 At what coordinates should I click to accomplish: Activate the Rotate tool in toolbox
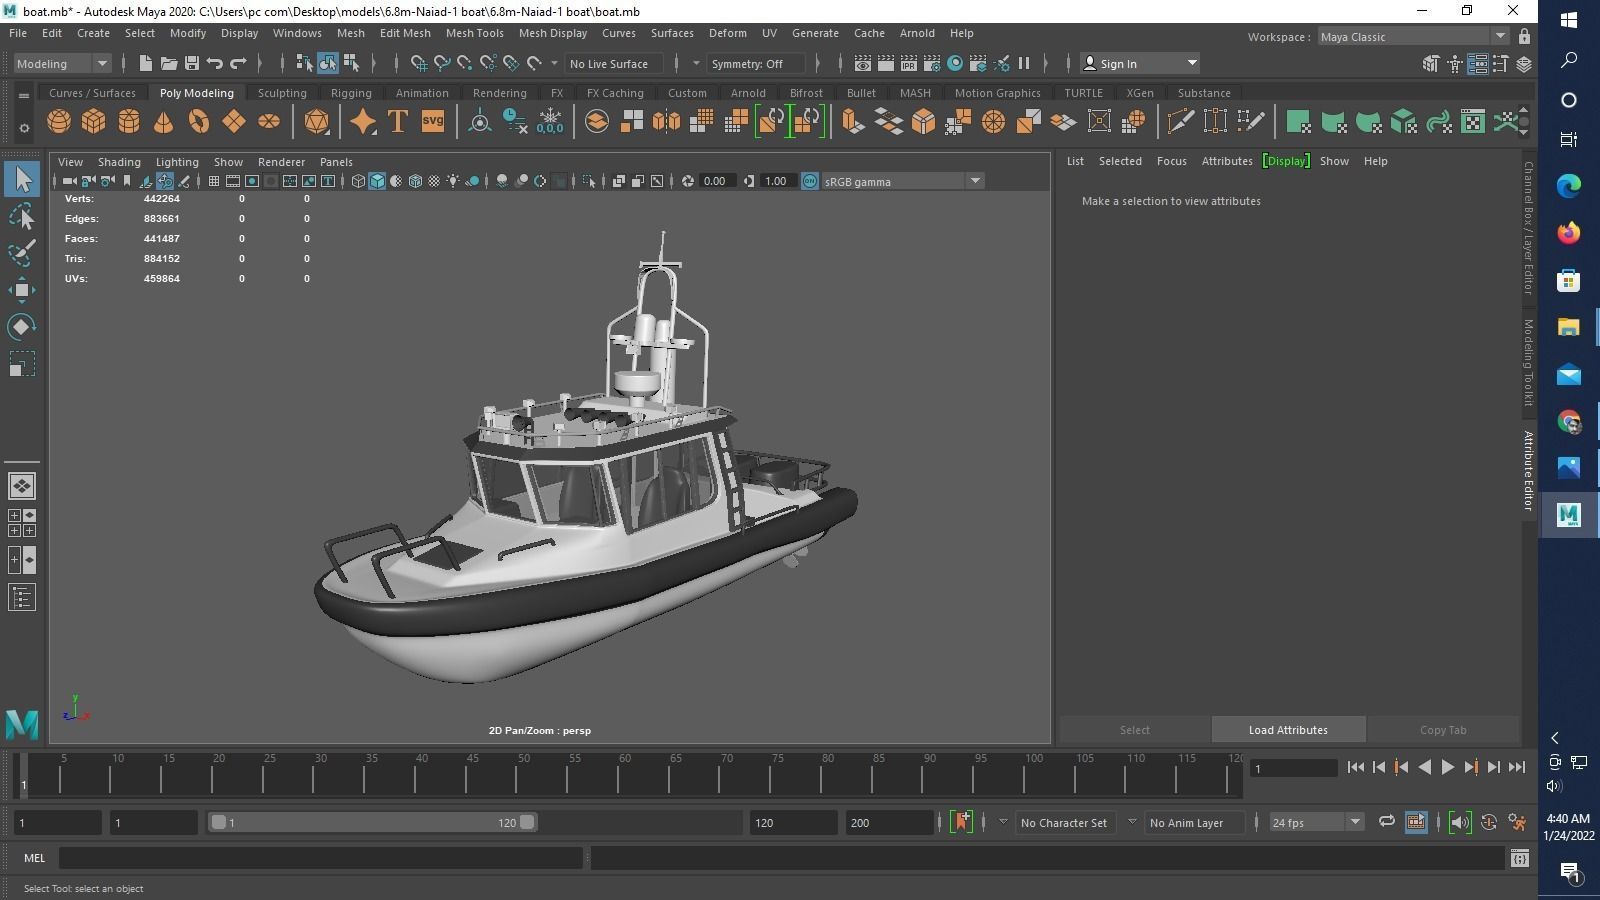click(22, 327)
